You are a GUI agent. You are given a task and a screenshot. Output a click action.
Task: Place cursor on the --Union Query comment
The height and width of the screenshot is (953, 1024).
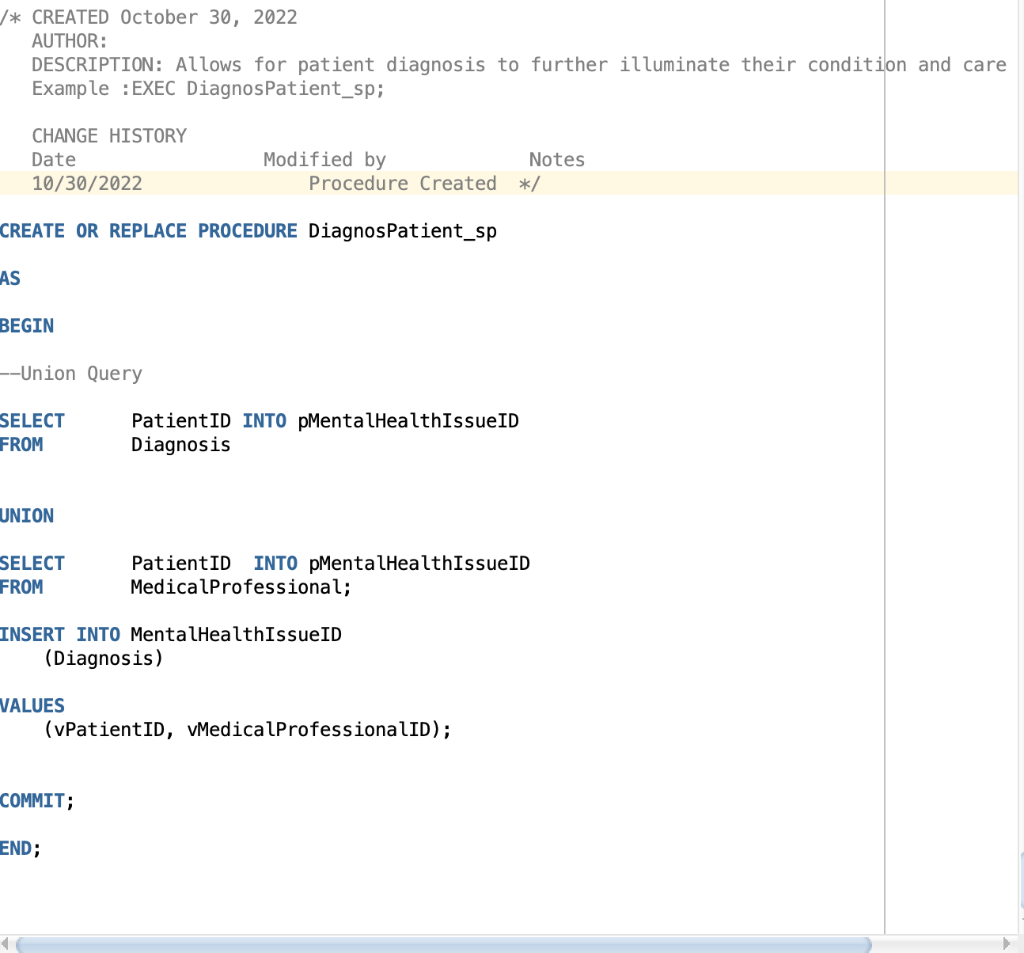(72, 373)
